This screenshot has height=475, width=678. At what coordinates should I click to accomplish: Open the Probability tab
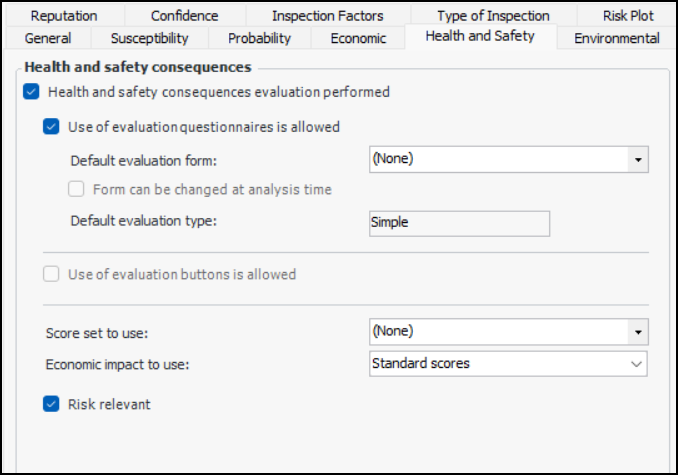259,38
